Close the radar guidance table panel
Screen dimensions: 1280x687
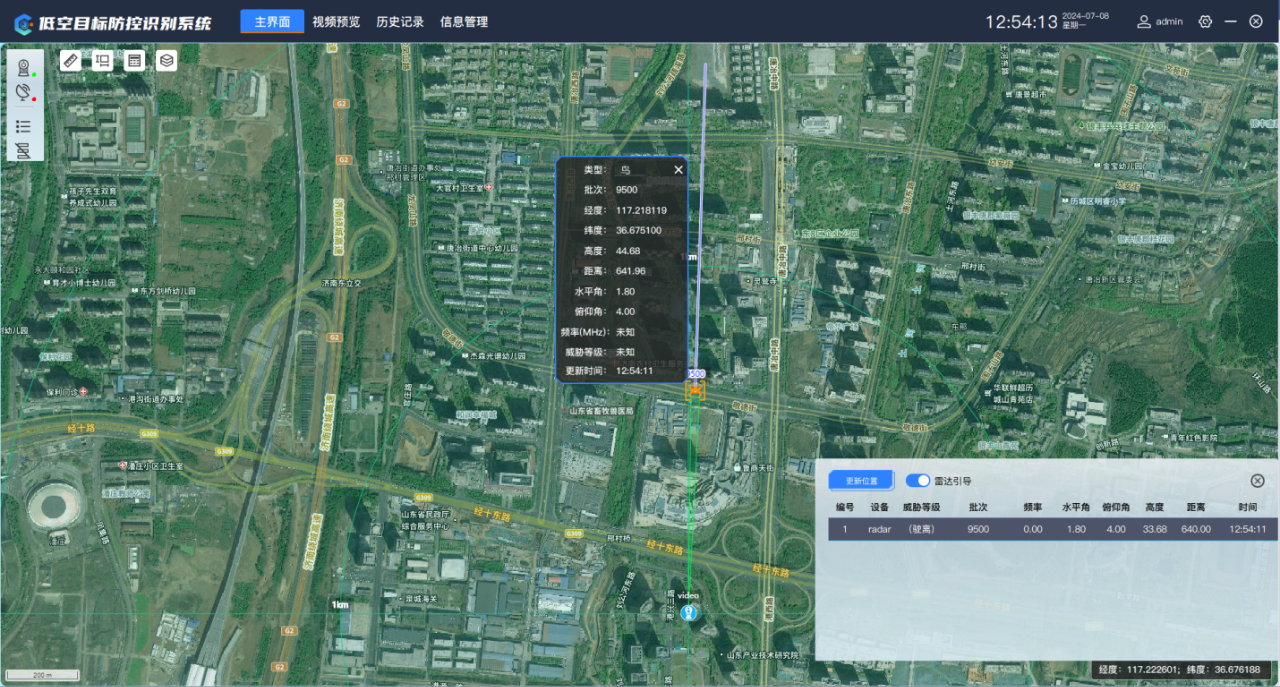click(1257, 481)
